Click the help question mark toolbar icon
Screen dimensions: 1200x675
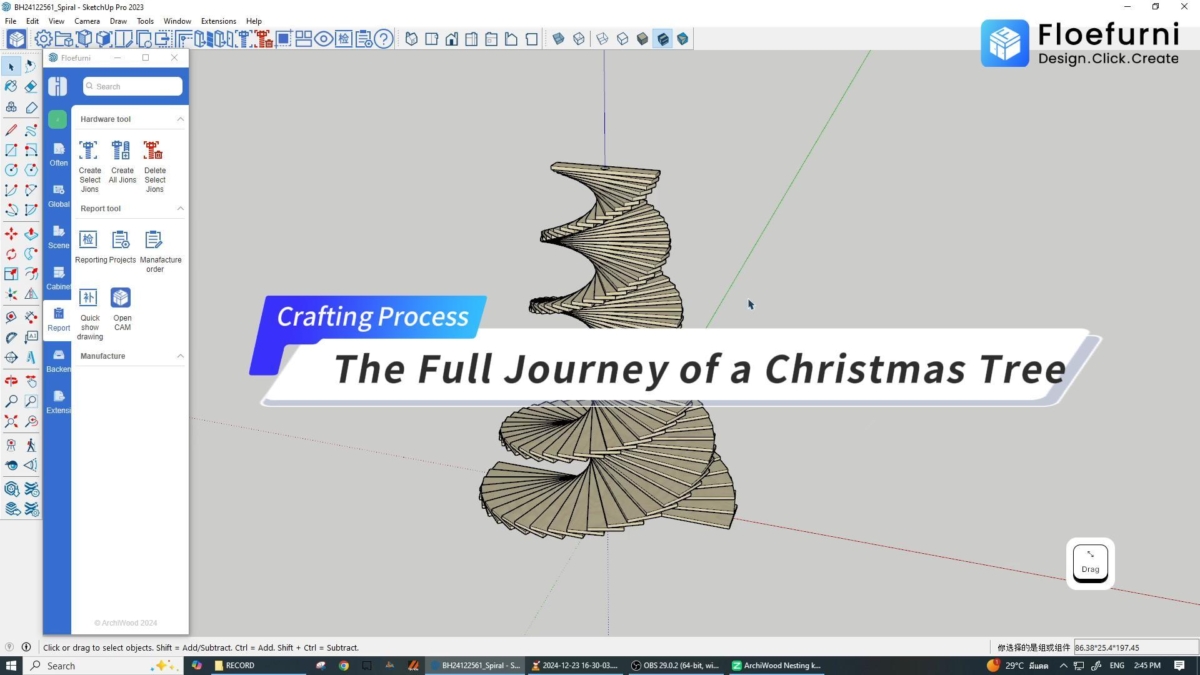[383, 39]
